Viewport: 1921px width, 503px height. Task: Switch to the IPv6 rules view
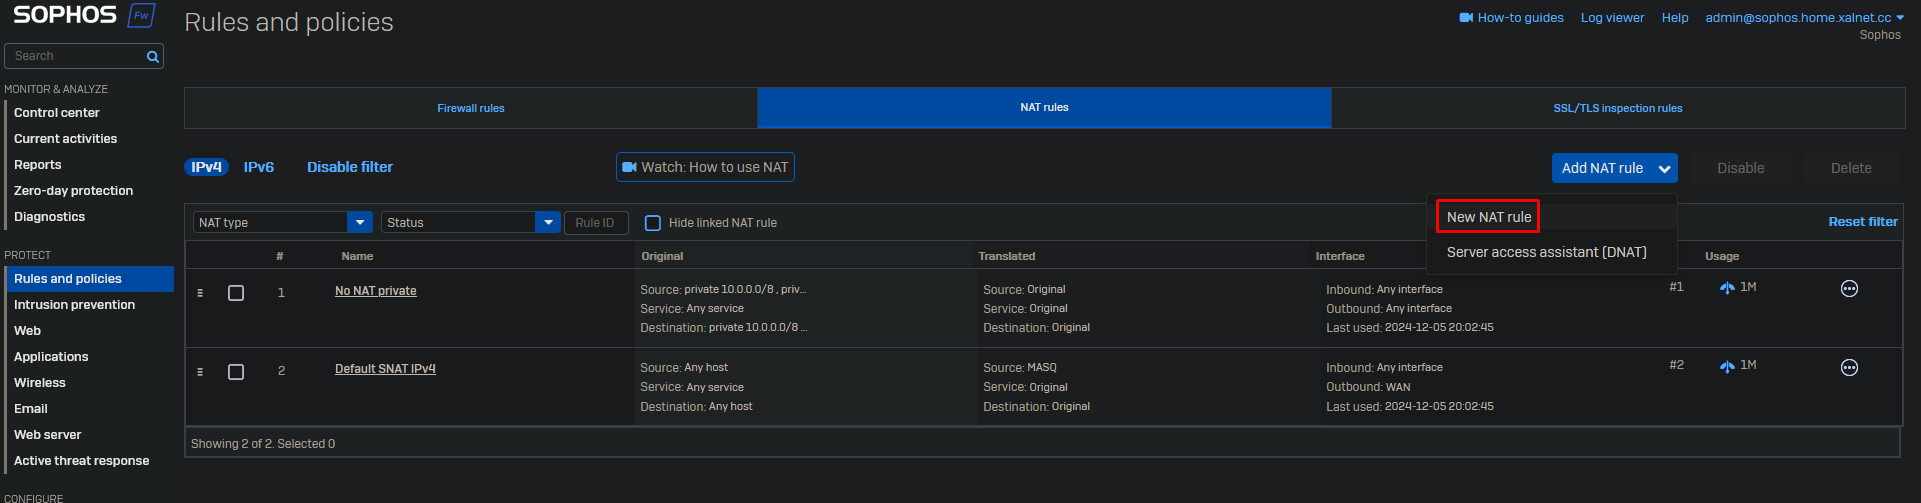point(258,167)
